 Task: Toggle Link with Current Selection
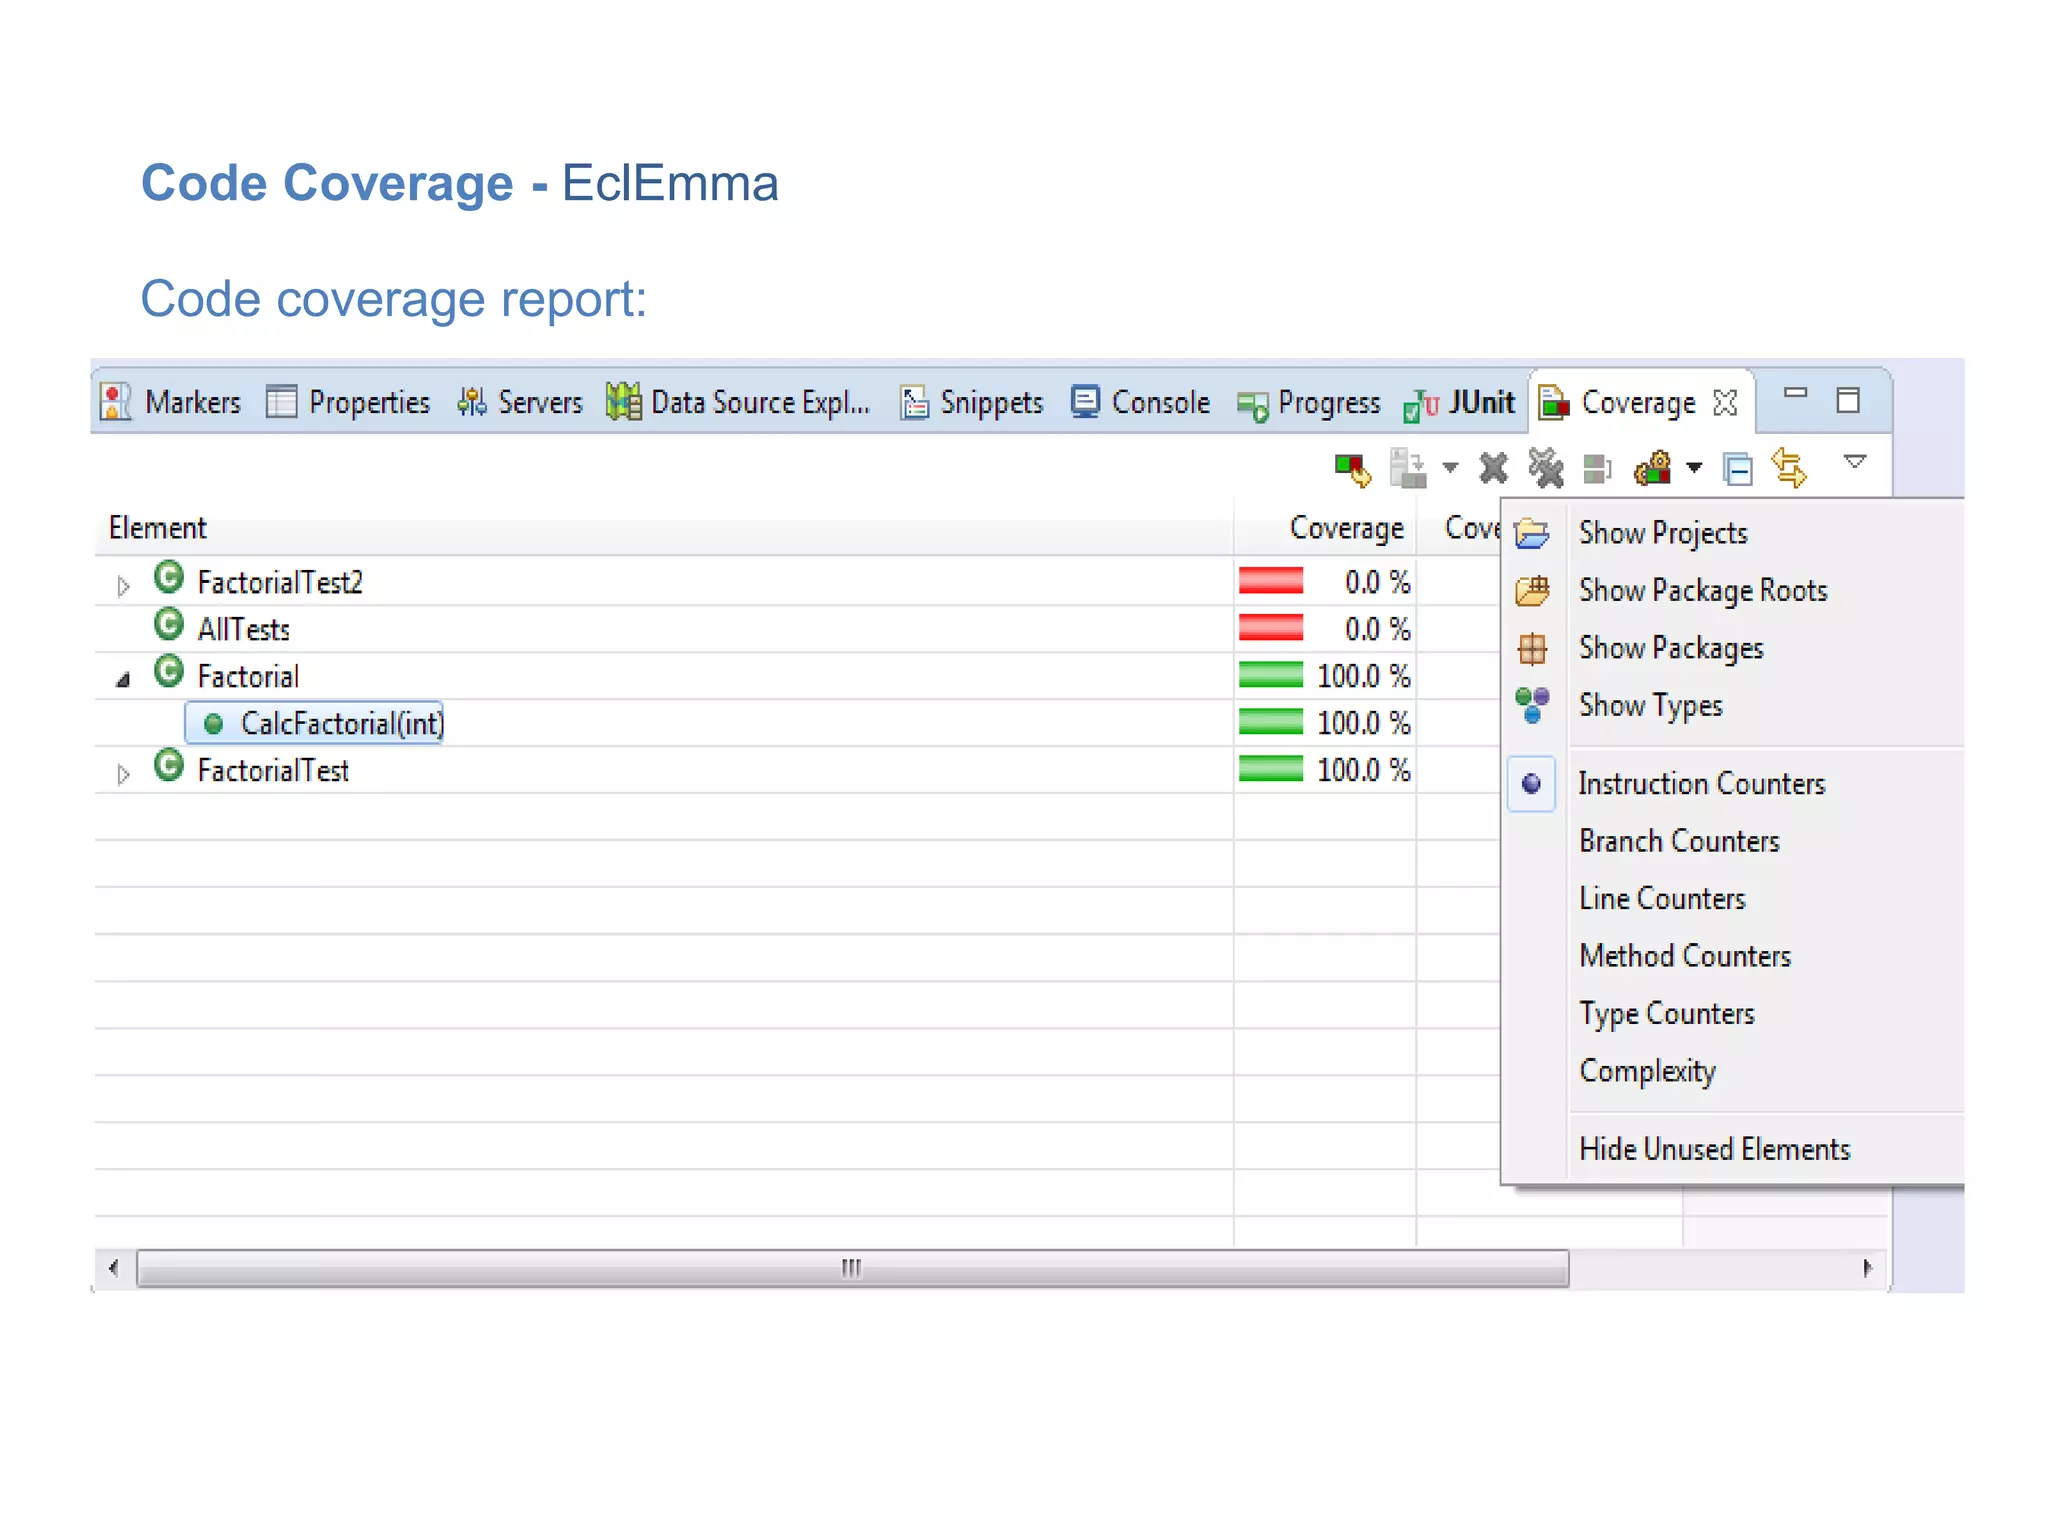(1789, 468)
